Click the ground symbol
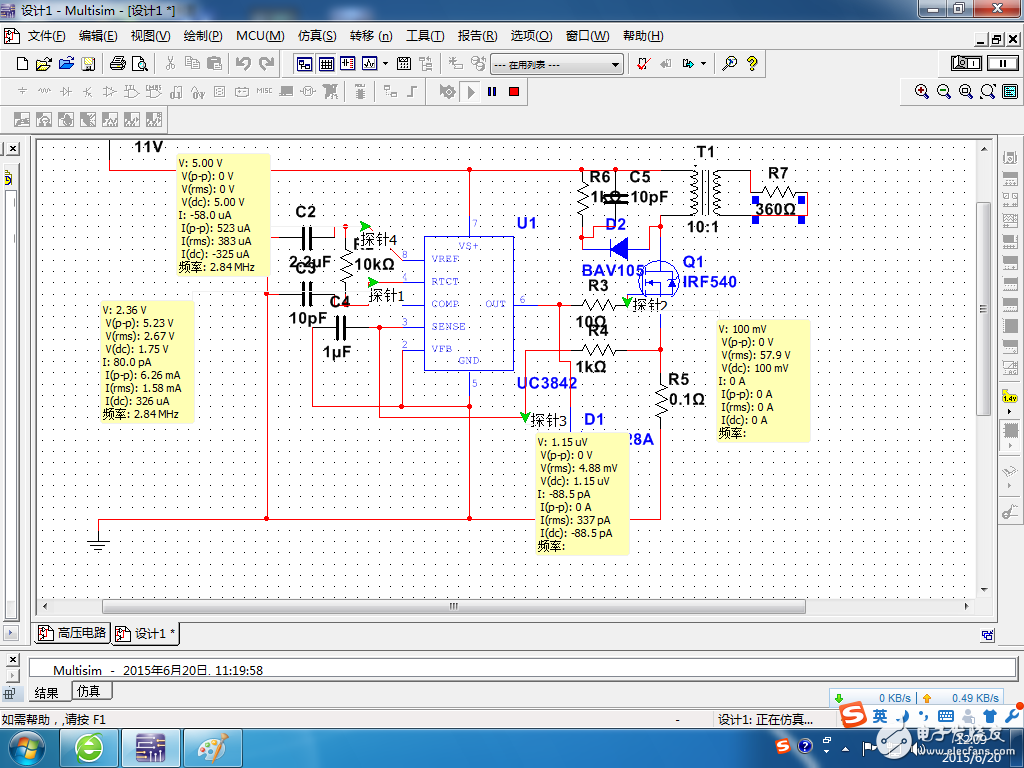The width and height of the screenshot is (1024, 768). (x=98, y=543)
